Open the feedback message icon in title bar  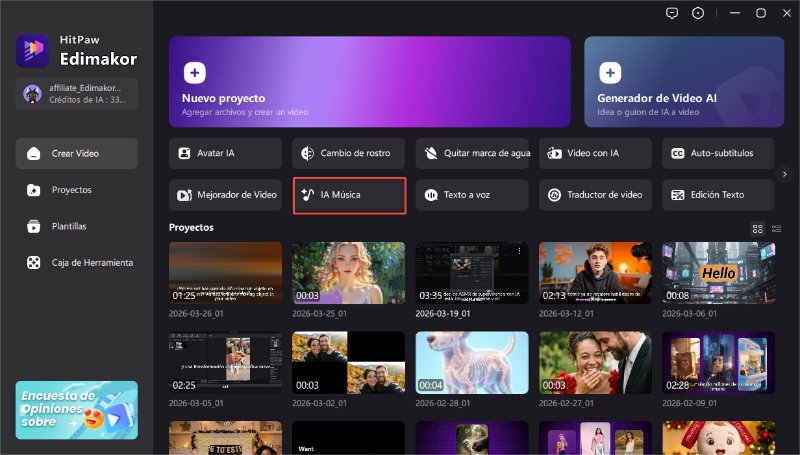[x=672, y=13]
